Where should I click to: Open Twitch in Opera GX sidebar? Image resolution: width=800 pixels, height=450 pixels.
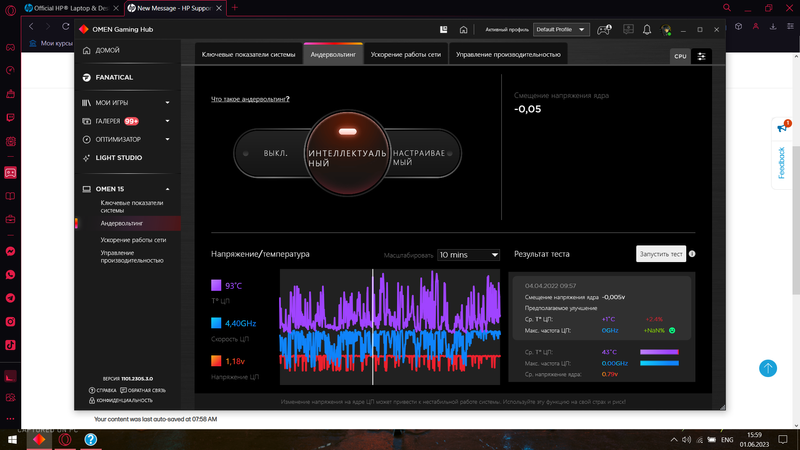point(10,117)
